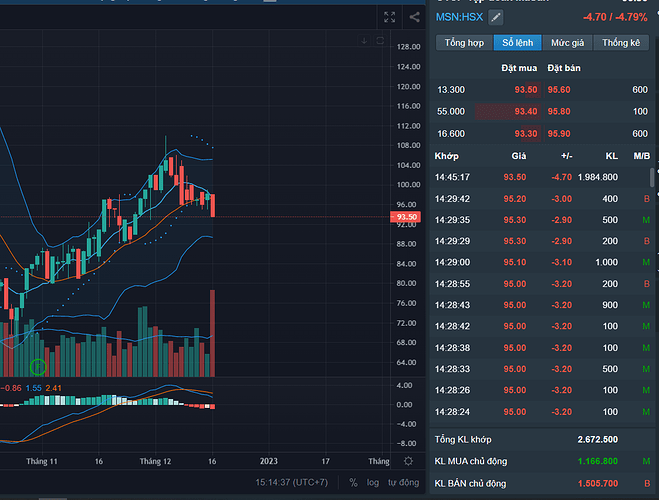Click the 93.50 current price label on axis

pos(406,217)
